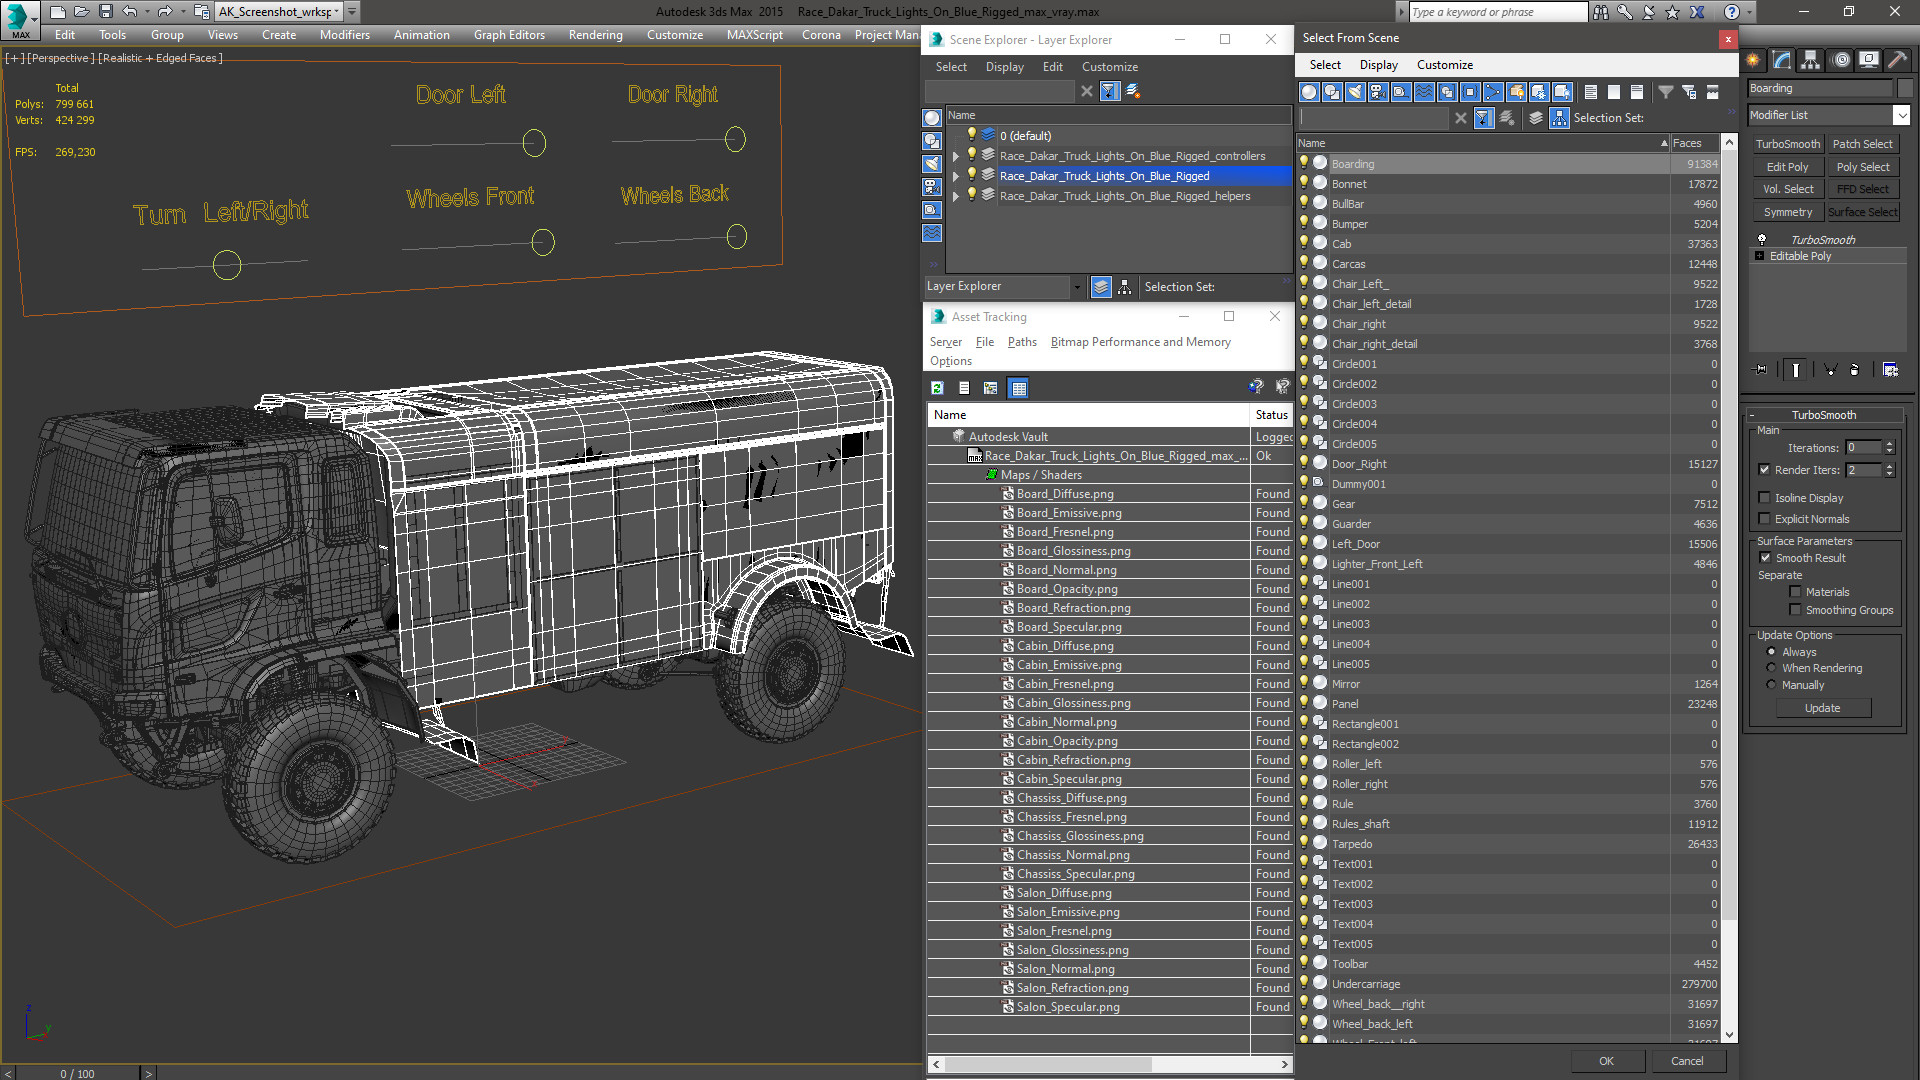Open the Rendering menu
The height and width of the screenshot is (1080, 1920).
point(595,35)
